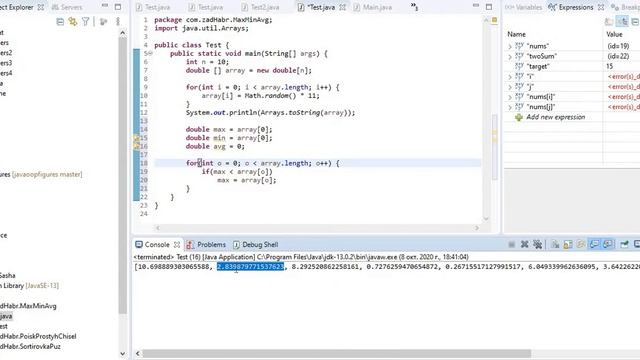This screenshot has height=360, width=640.
Task: Click warning marker on line 15
Action: pos(137,138)
